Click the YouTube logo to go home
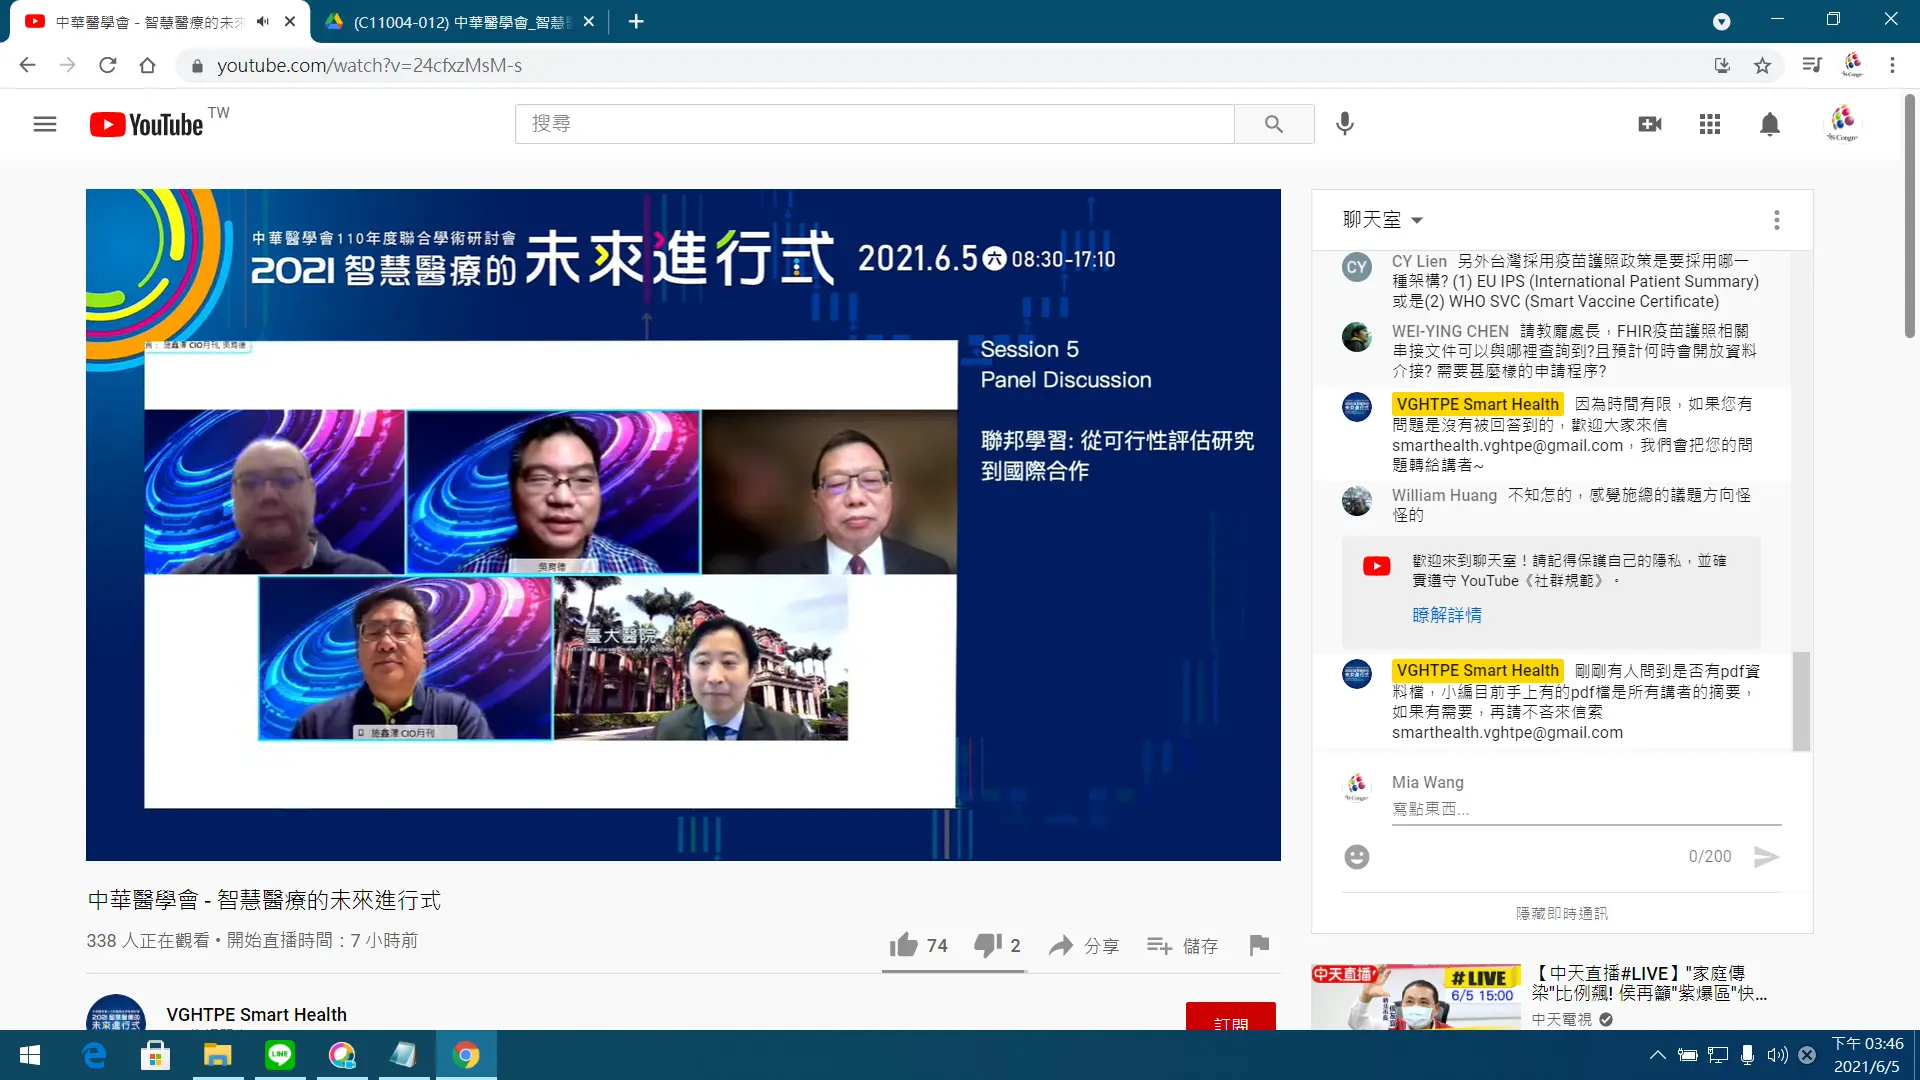The image size is (1920, 1080). click(x=144, y=123)
